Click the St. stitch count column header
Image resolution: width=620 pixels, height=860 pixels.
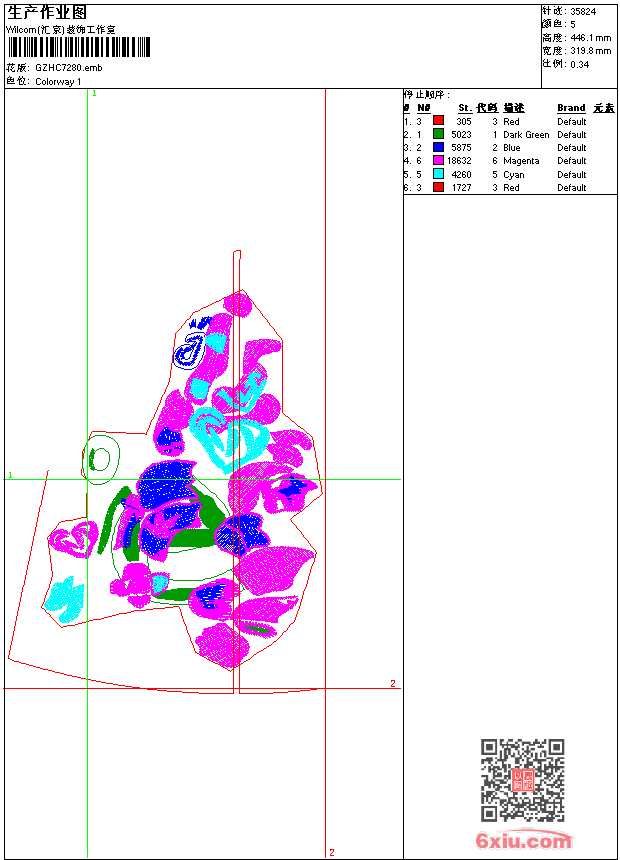pyautogui.click(x=465, y=108)
